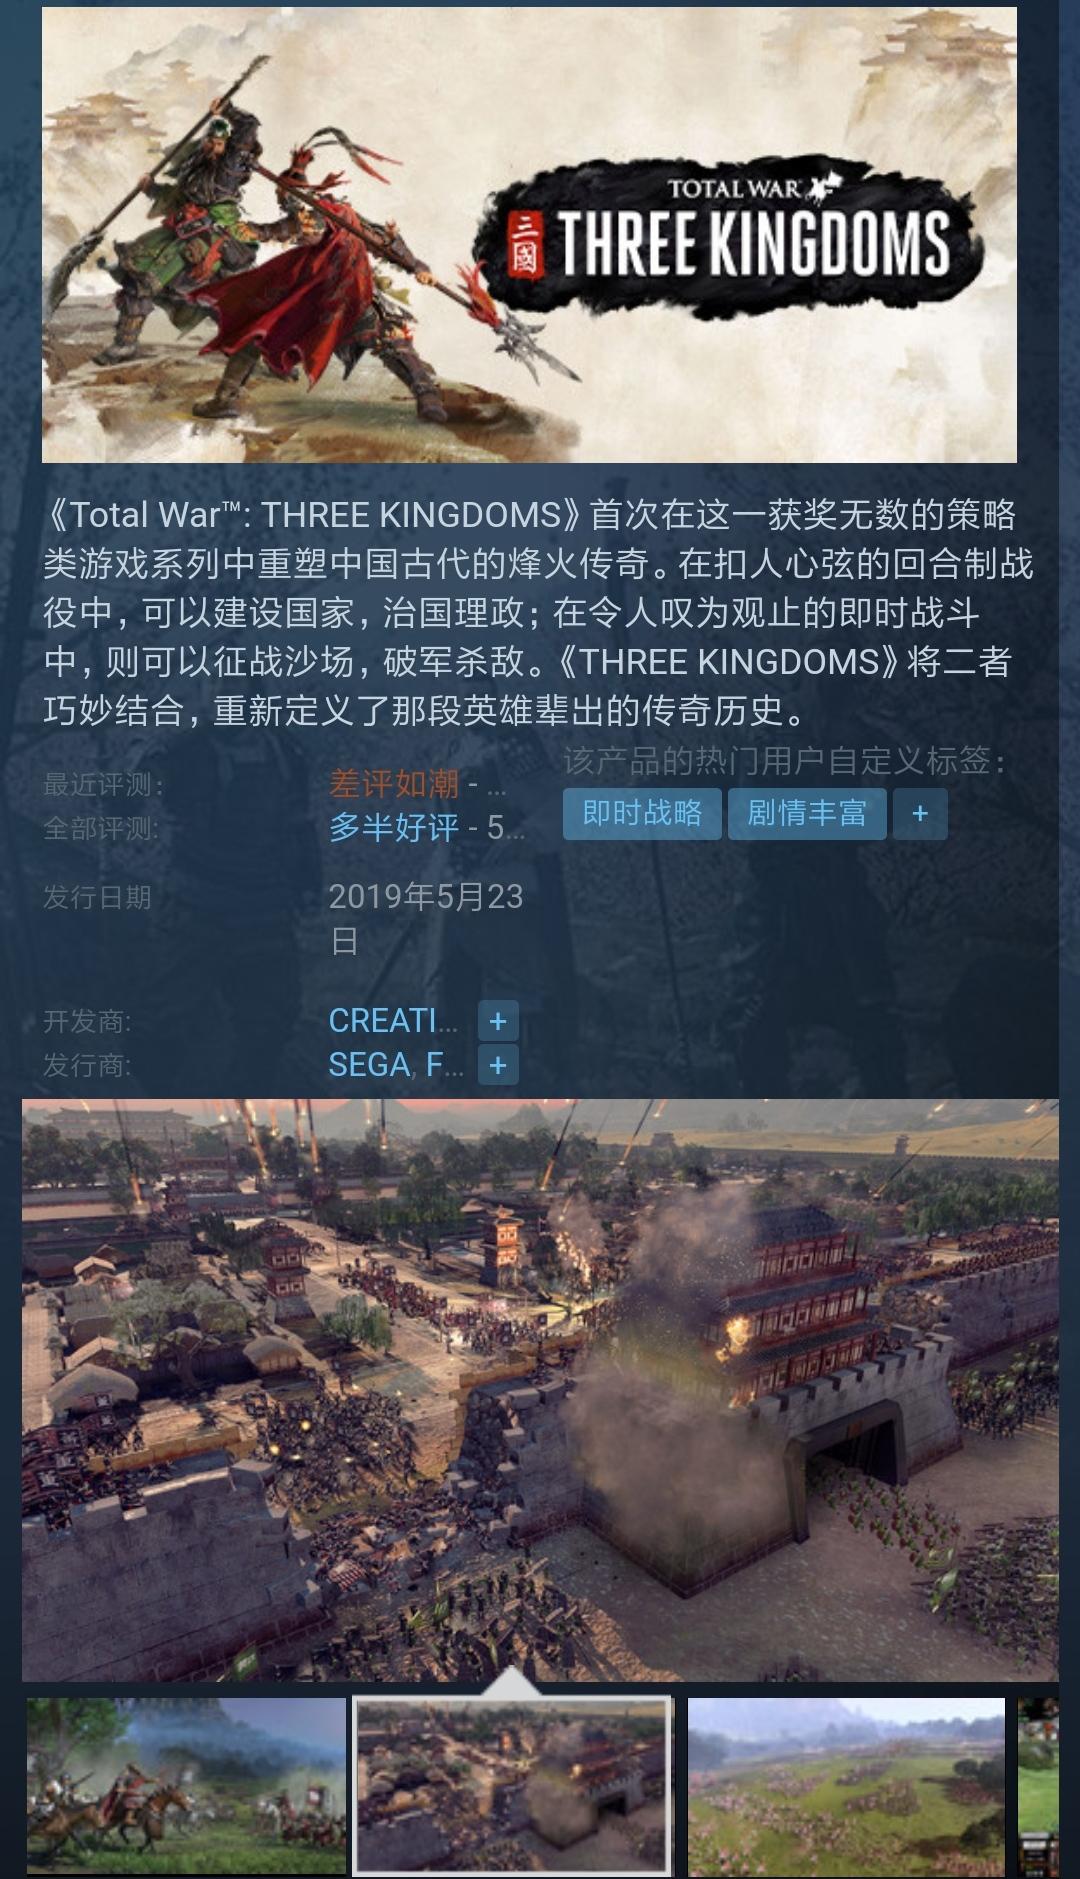
Task: Select the green battlefield armies thumbnail
Action: click(846, 1785)
